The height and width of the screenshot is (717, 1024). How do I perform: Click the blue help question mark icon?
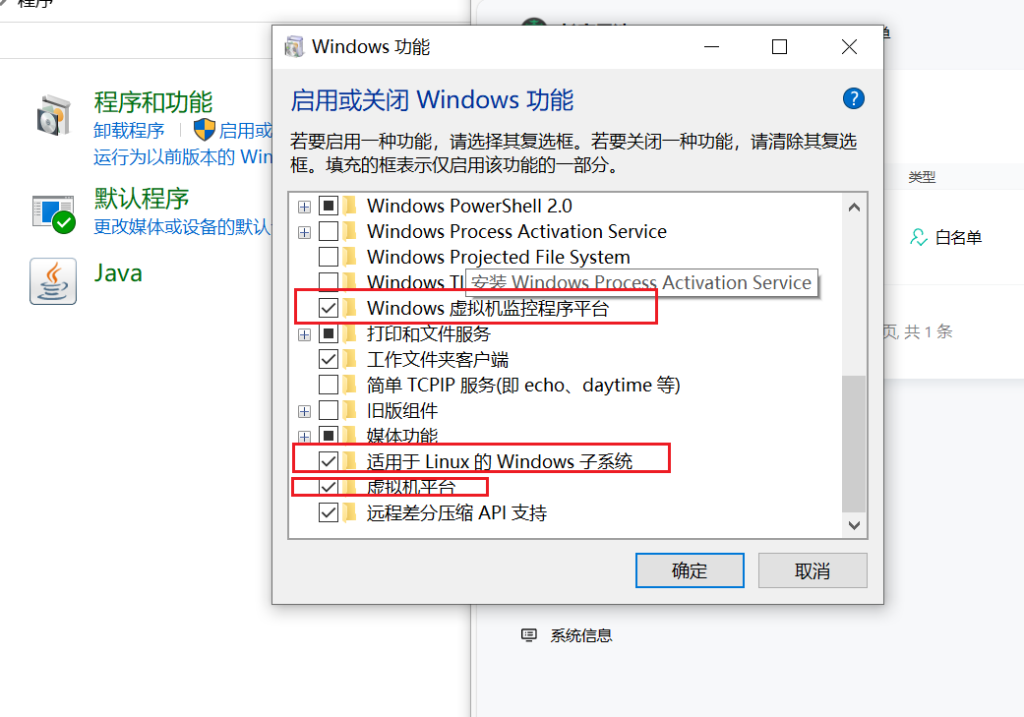854,99
